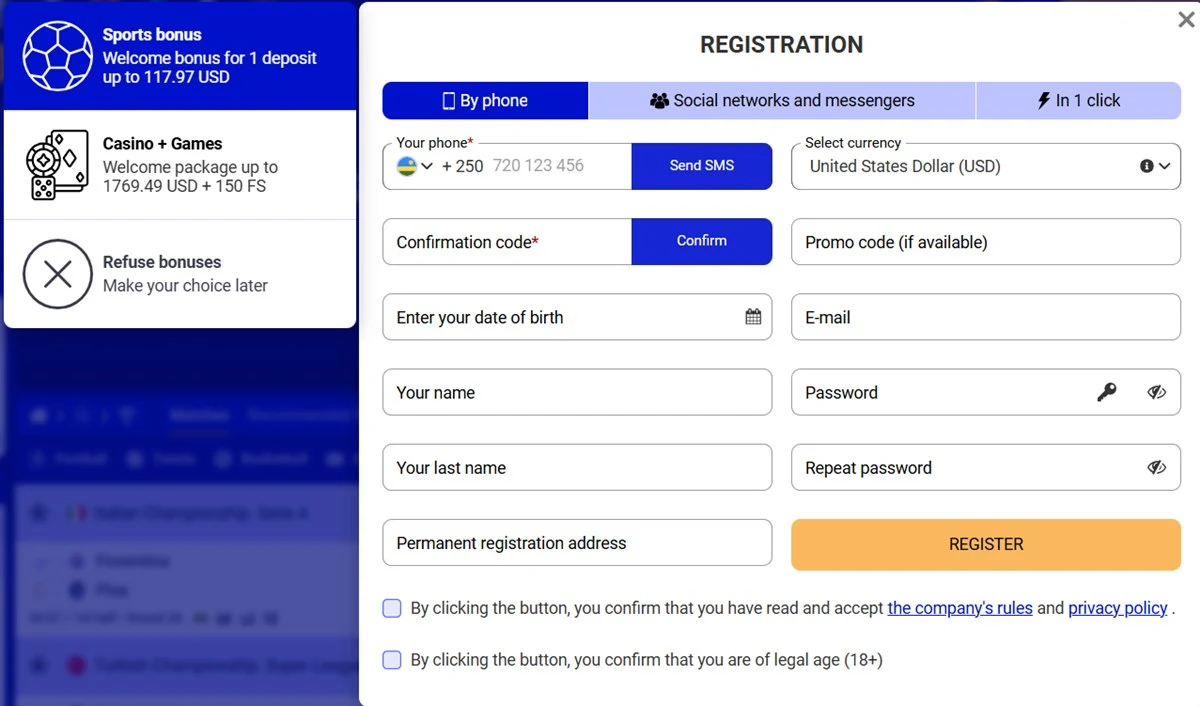The image size is (1200, 706).
Task: Click inside the Promo code field
Action: pyautogui.click(x=985, y=242)
